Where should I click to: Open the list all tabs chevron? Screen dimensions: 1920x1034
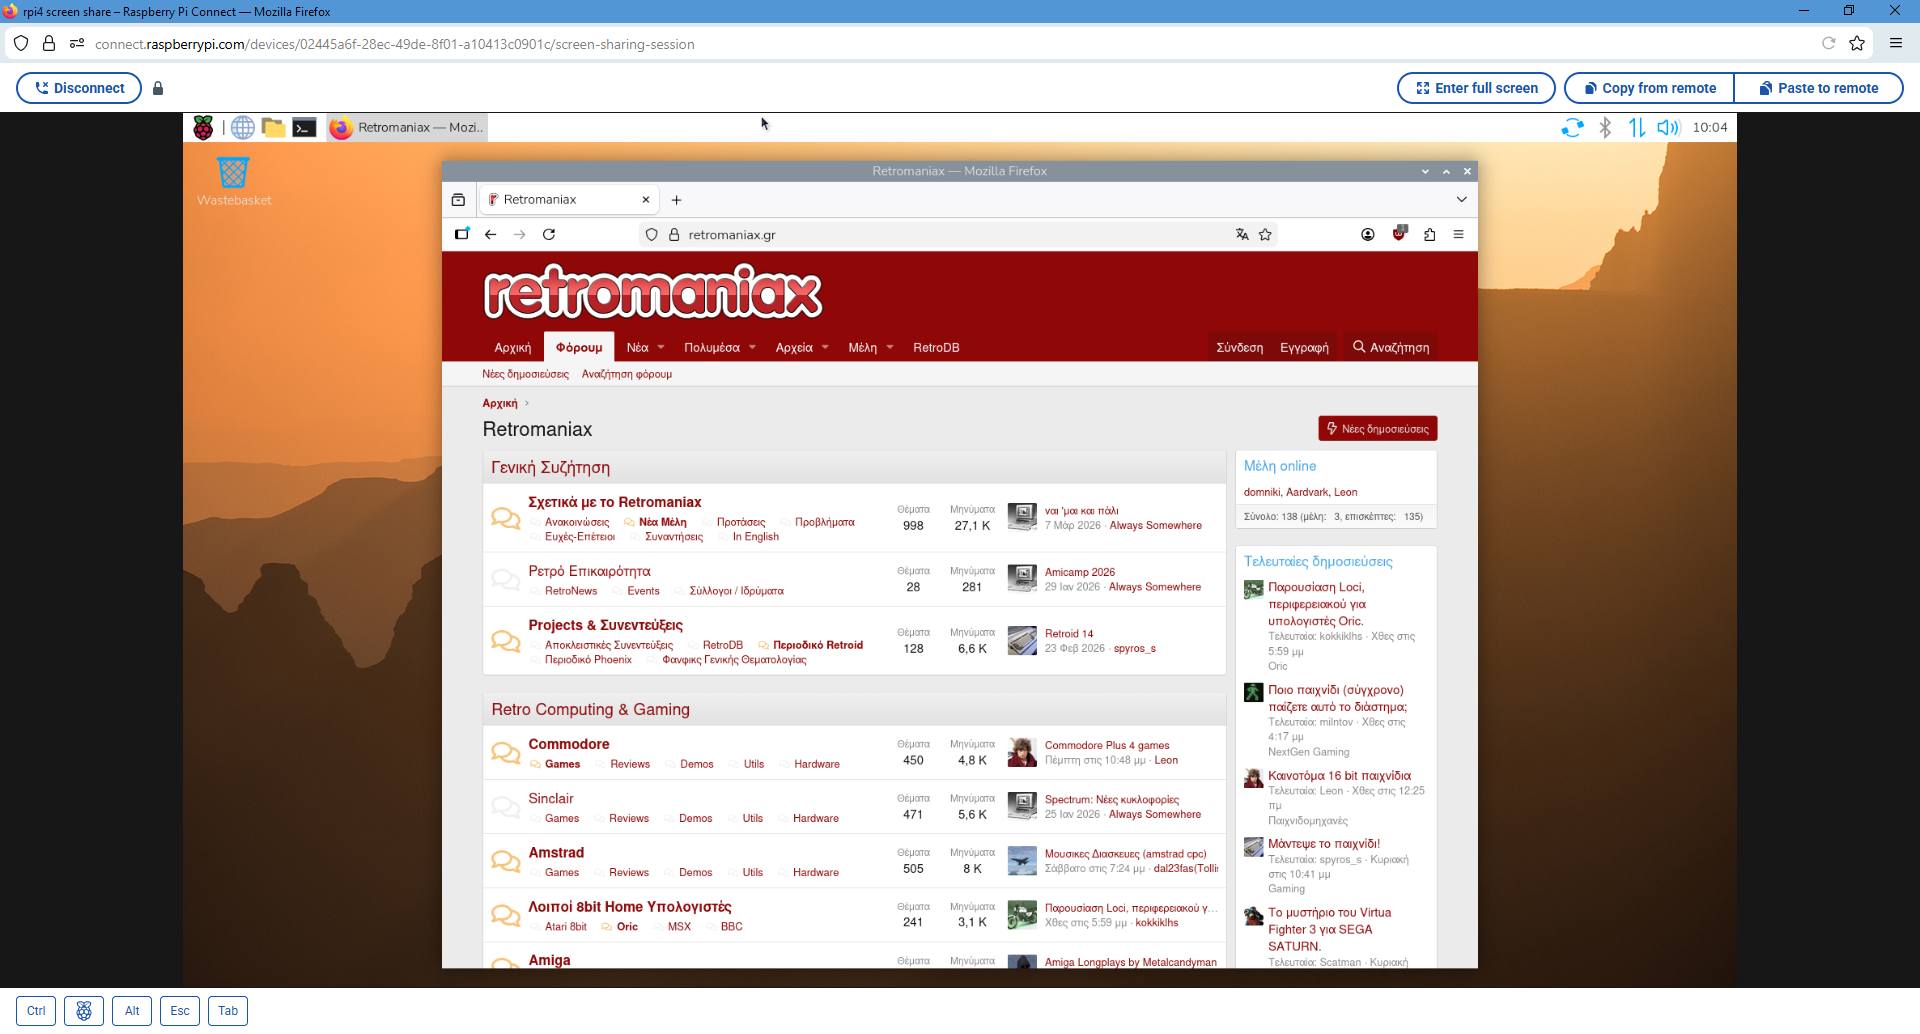pyautogui.click(x=1461, y=200)
